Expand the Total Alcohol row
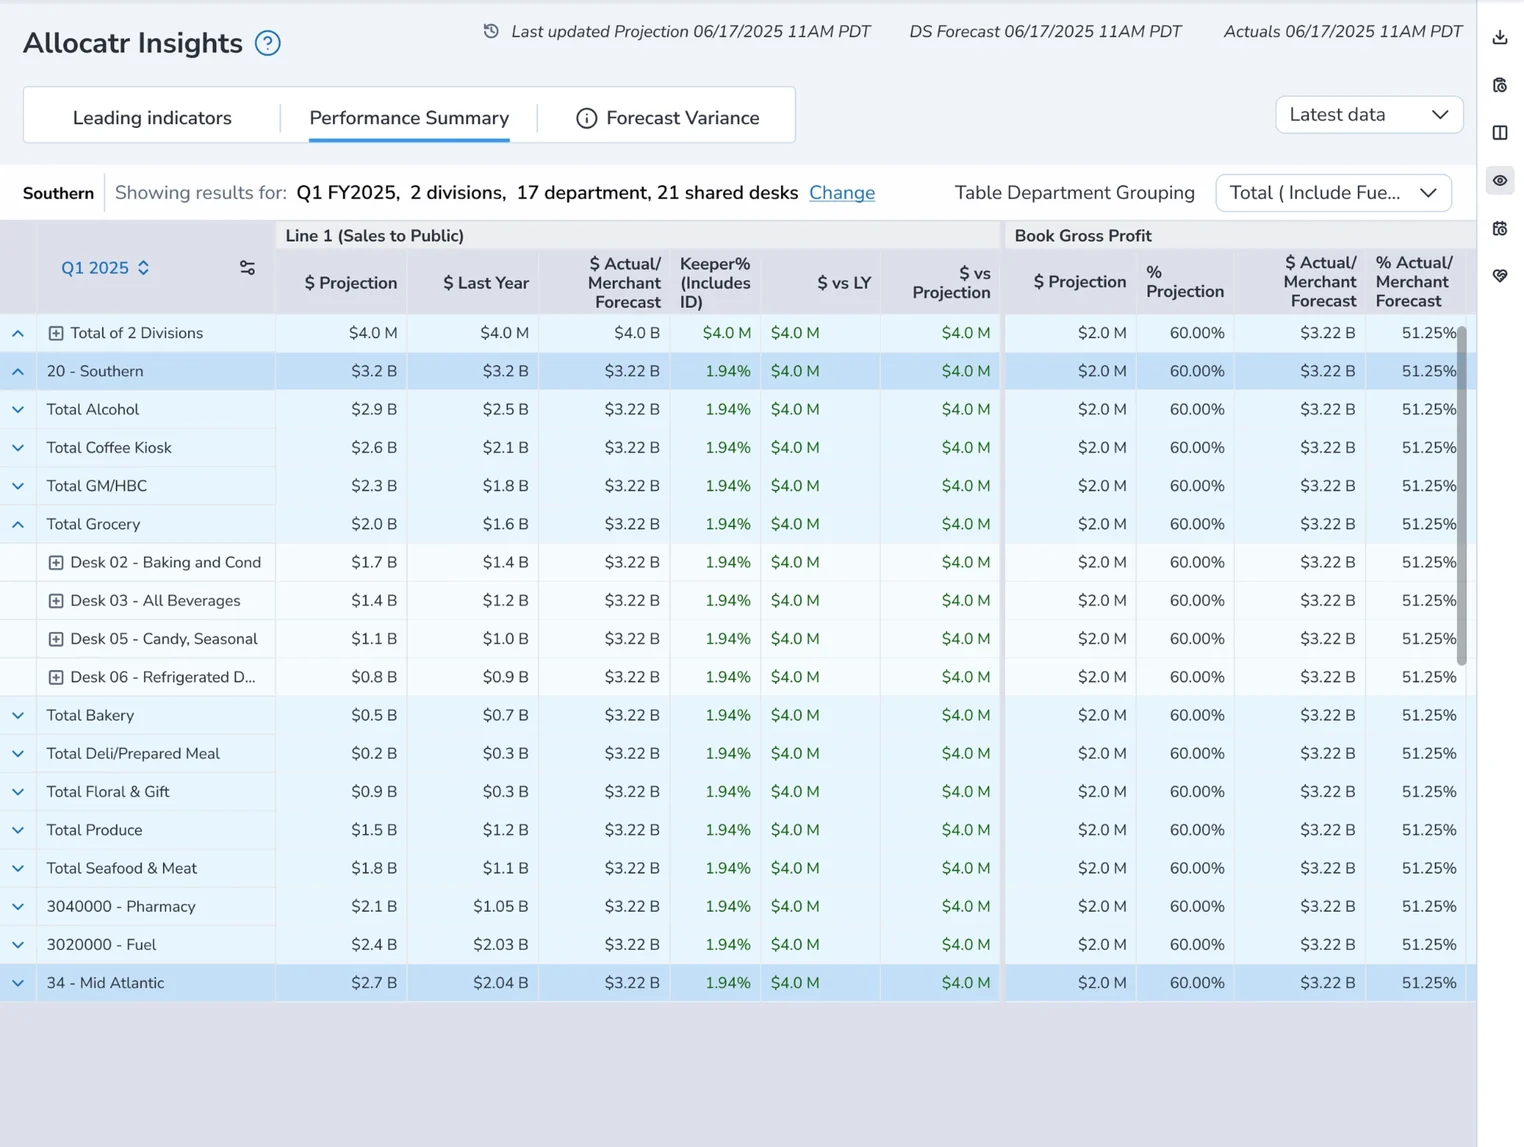Viewport: 1524px width, 1147px height. pos(18,410)
